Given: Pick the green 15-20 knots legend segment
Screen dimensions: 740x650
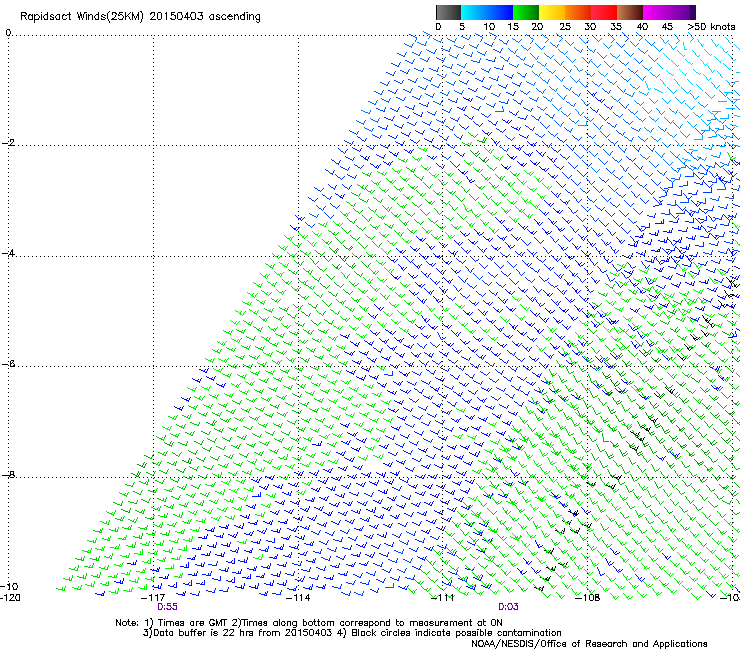Looking at the screenshot, I should [526, 12].
